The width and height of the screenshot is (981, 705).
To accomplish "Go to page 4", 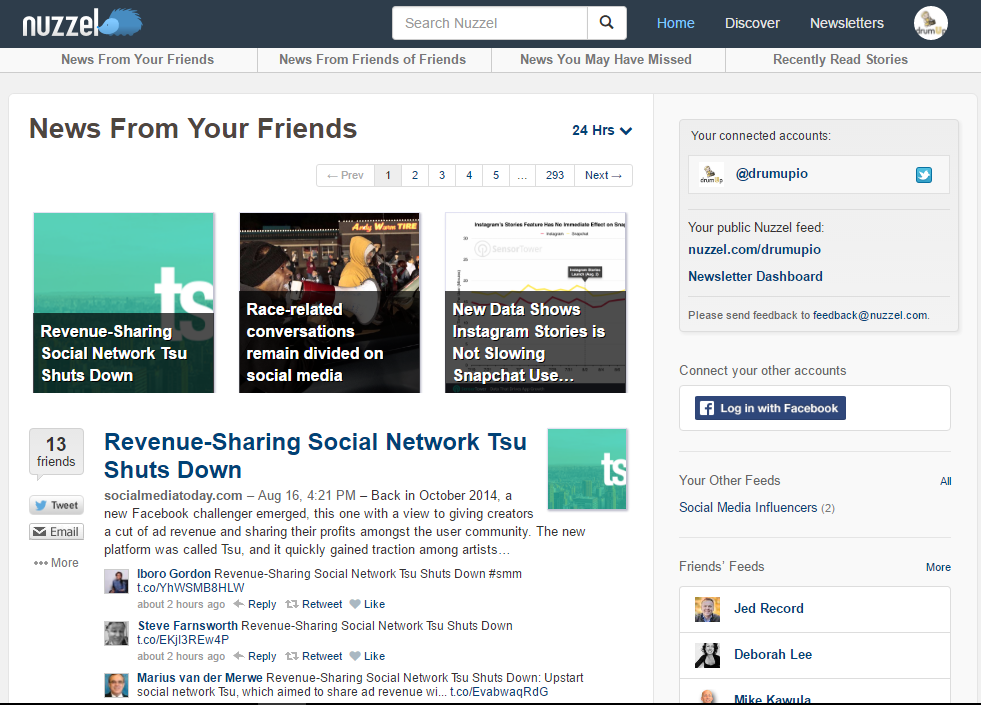I will (469, 175).
